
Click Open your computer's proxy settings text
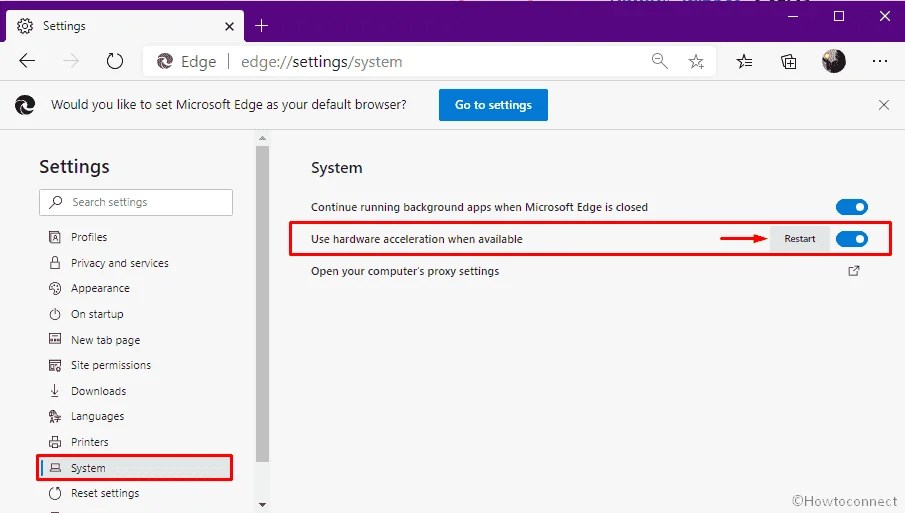click(x=405, y=271)
